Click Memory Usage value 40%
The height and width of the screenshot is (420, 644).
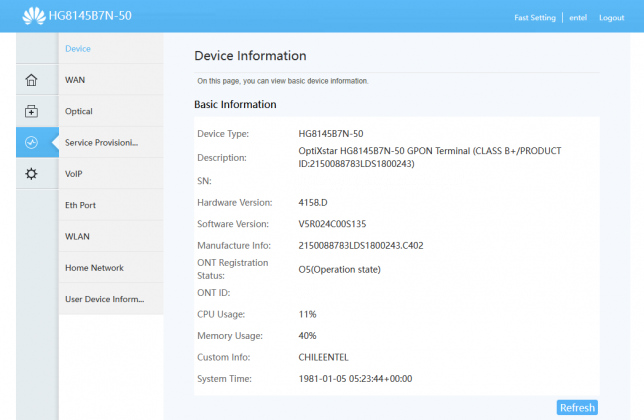307,335
